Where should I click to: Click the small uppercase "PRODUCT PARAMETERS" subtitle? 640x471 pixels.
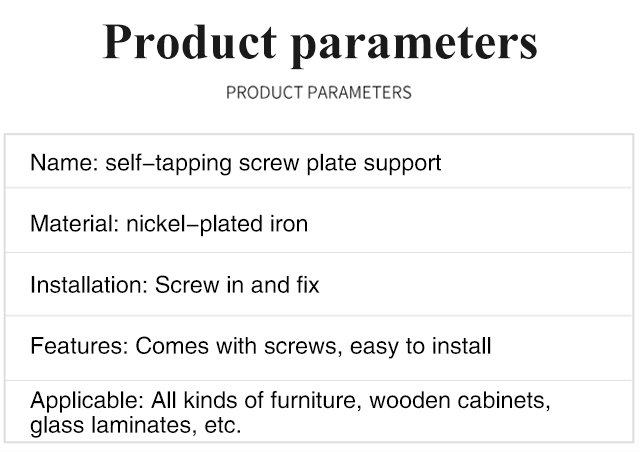click(x=319, y=93)
